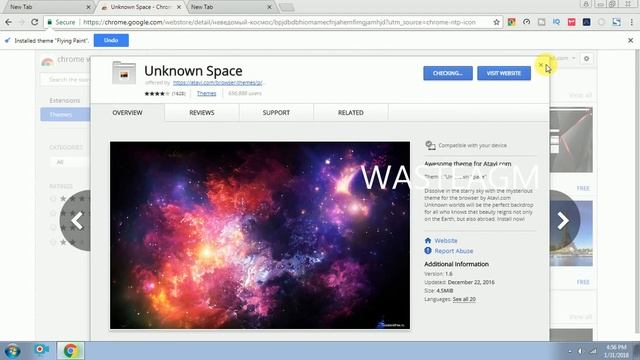The height and width of the screenshot is (360, 640).
Task: Click the star rating of the theme
Action: click(157, 93)
